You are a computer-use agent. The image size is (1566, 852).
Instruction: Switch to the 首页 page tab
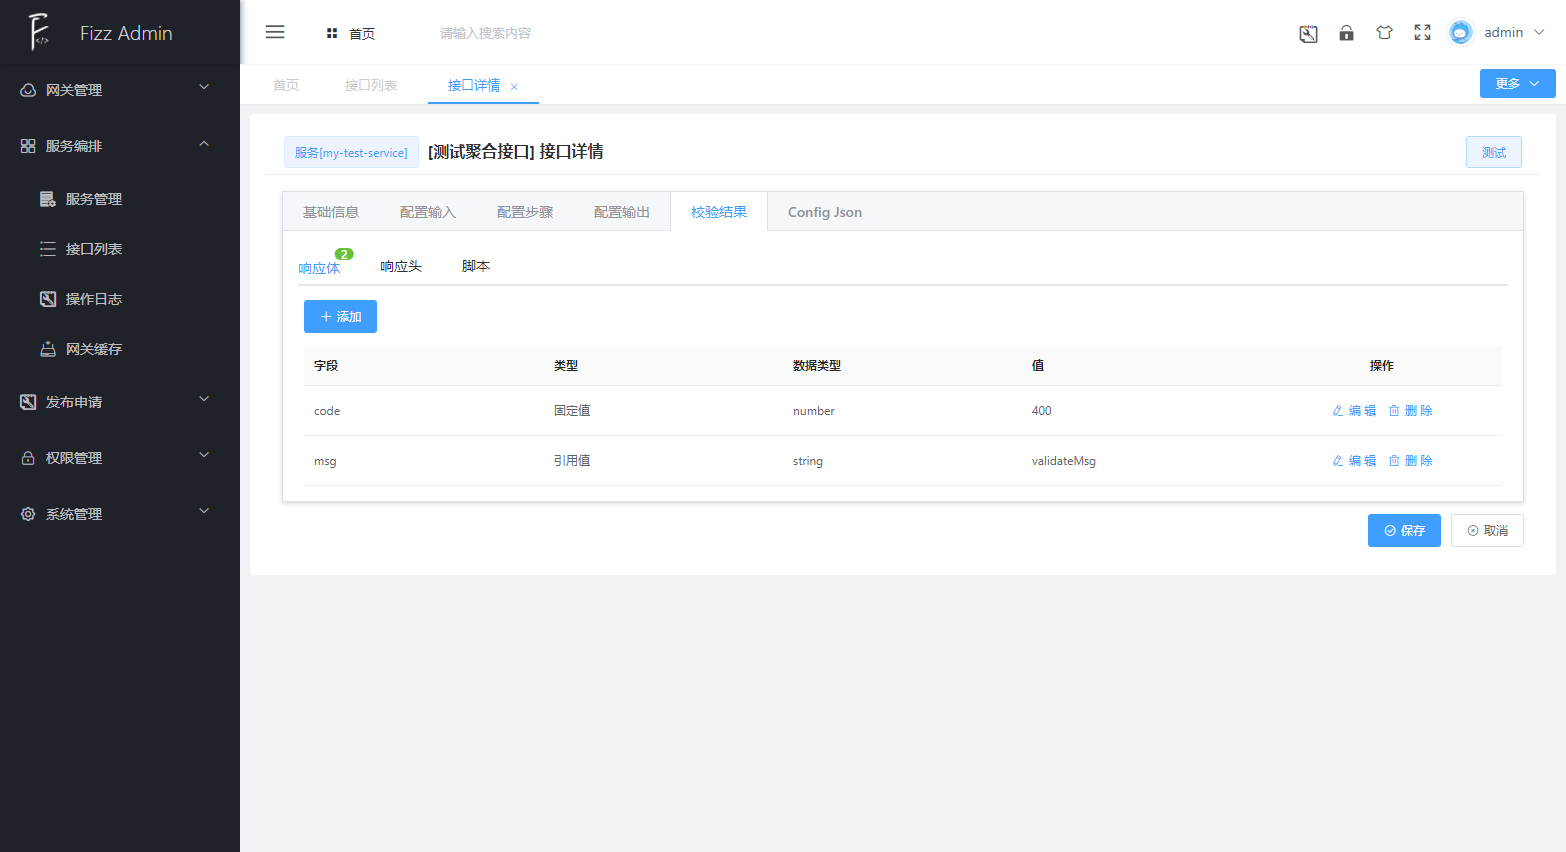click(286, 86)
